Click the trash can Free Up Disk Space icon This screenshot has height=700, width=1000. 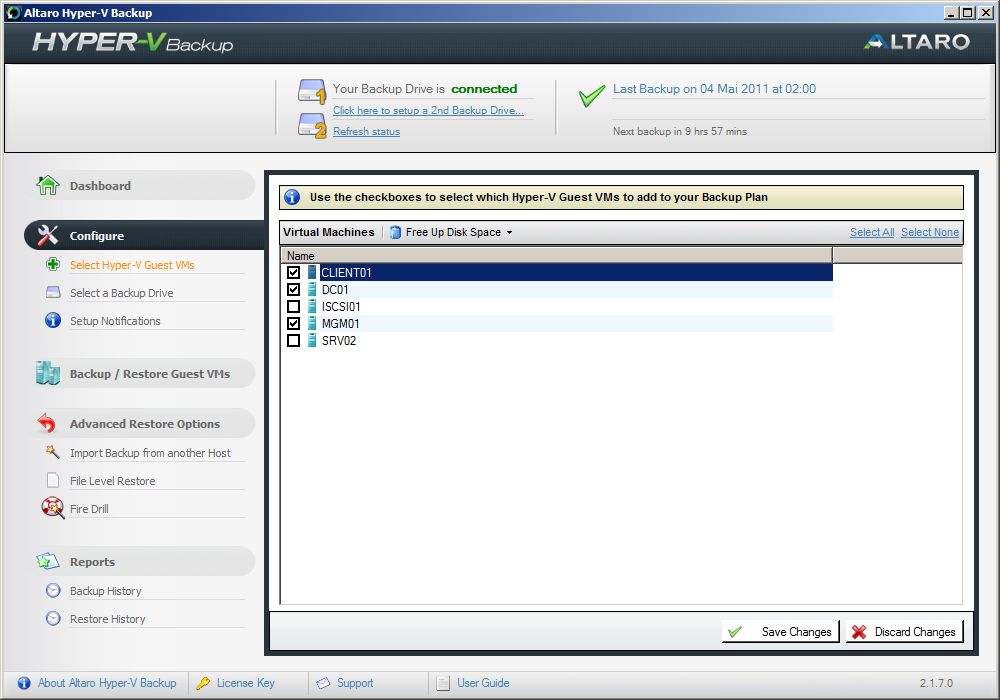click(395, 232)
